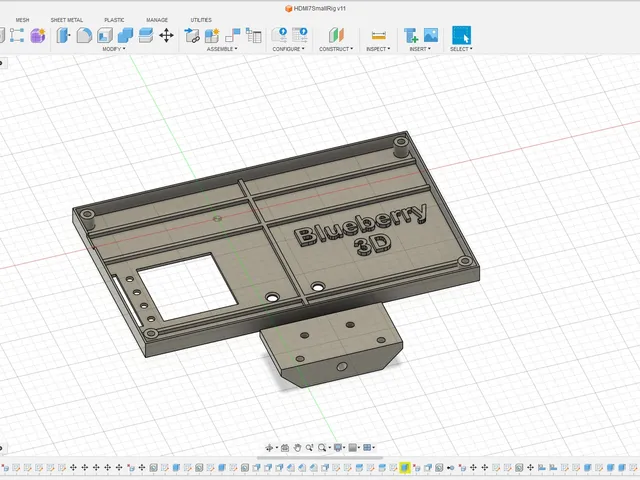Click the Display Settings monitor icon
This screenshot has width=640, height=480.
click(338, 448)
